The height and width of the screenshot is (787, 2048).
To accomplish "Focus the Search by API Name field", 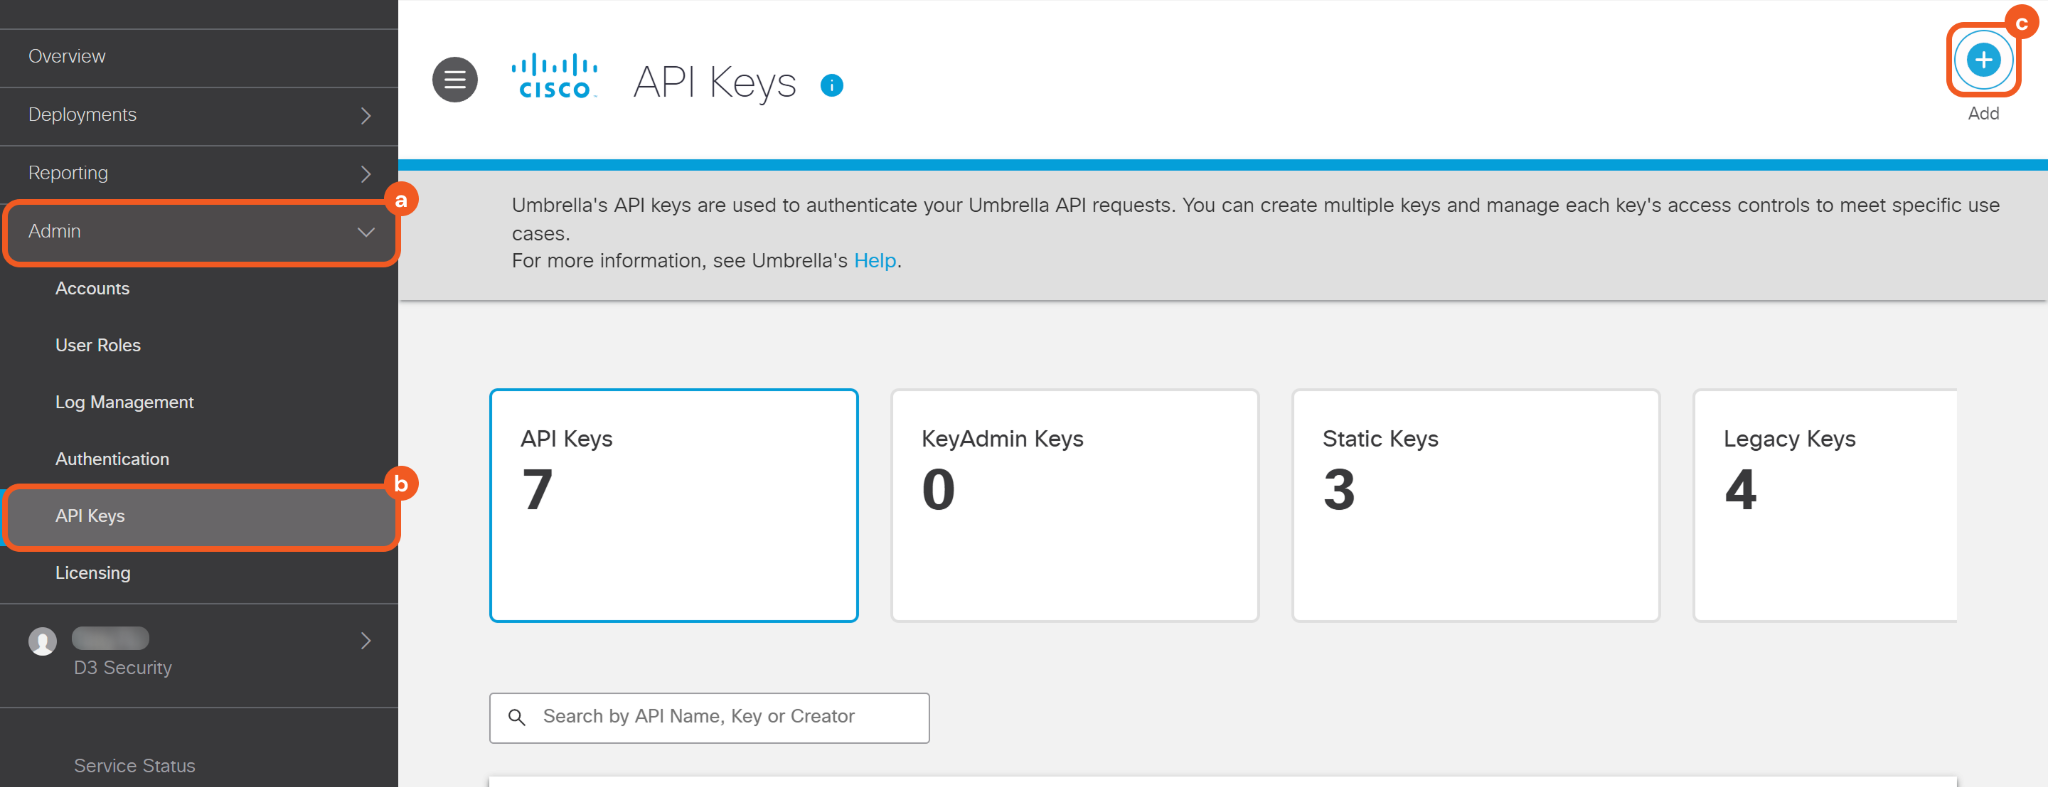I will (x=720, y=717).
